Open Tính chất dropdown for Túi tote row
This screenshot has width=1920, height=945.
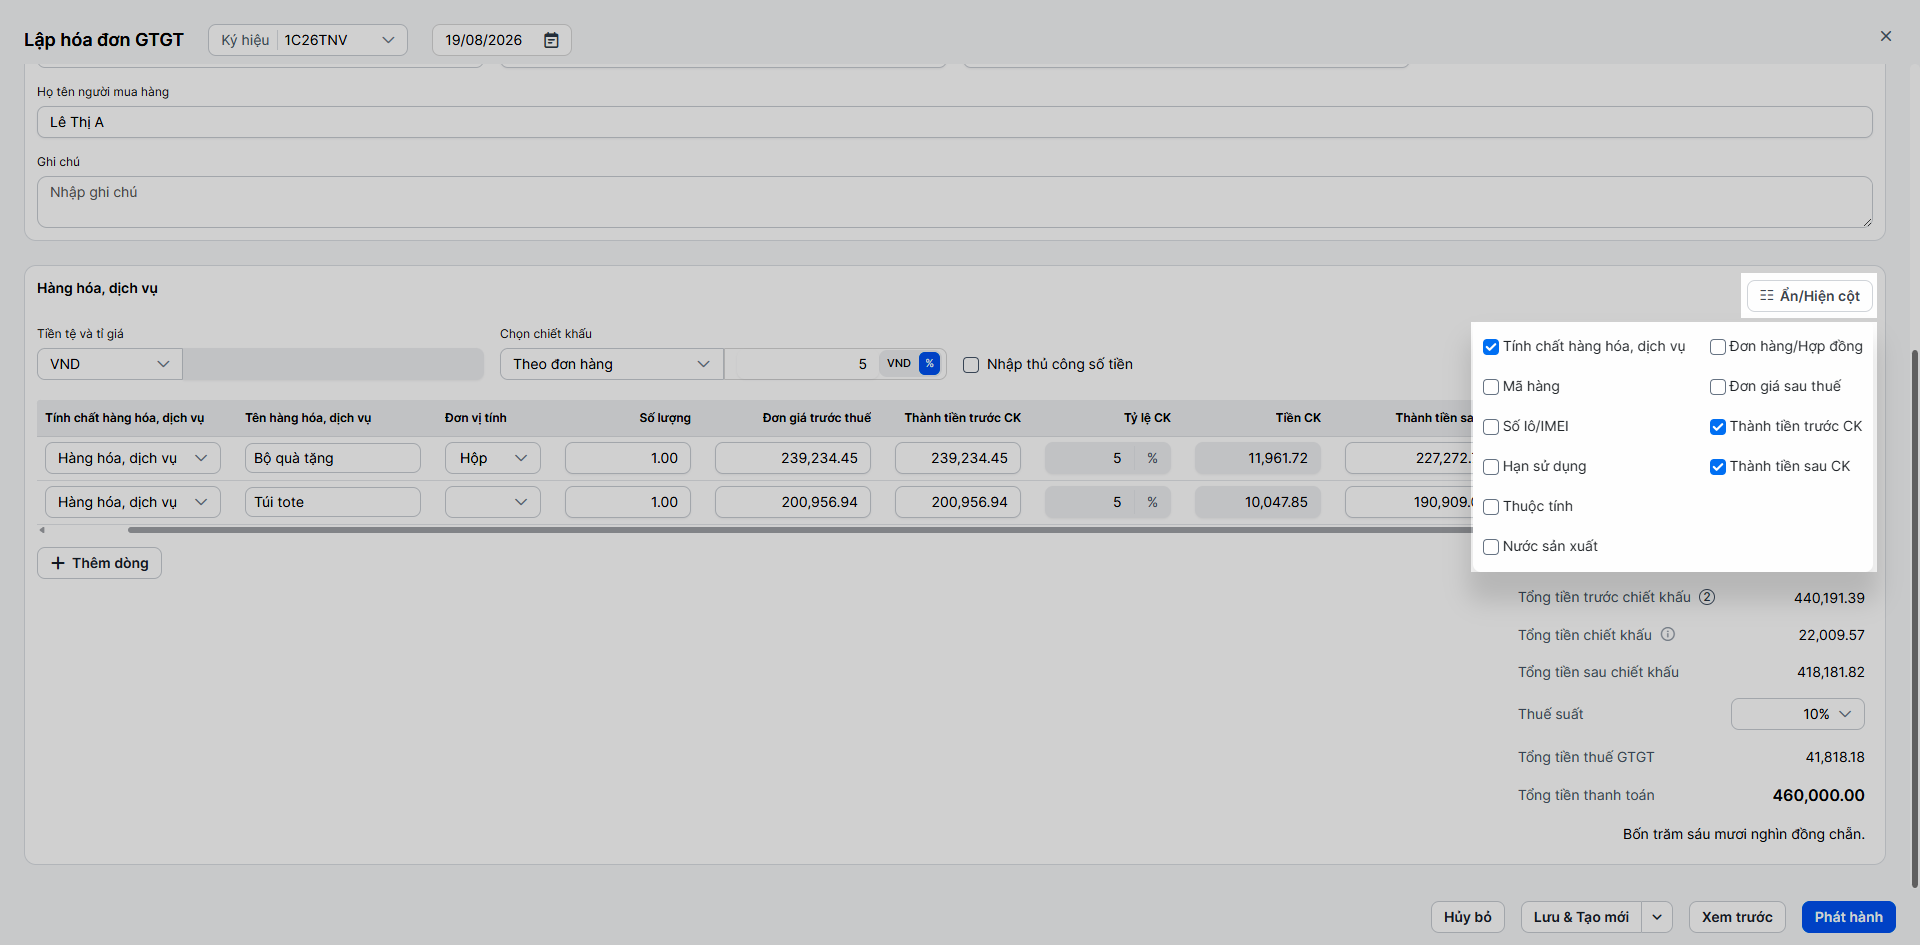[133, 502]
